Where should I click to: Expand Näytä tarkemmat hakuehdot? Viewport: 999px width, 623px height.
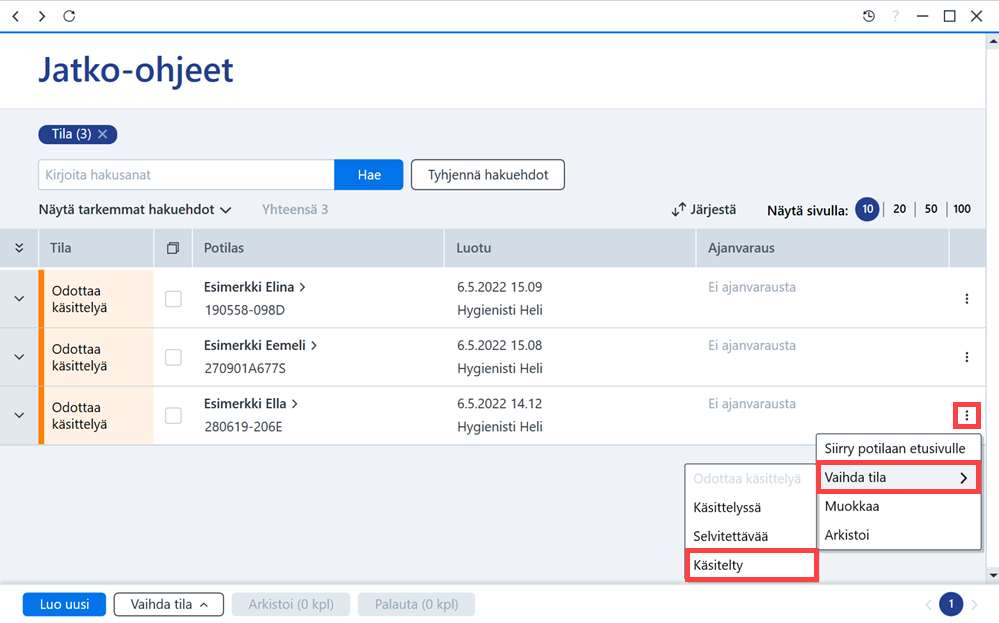click(x=134, y=210)
